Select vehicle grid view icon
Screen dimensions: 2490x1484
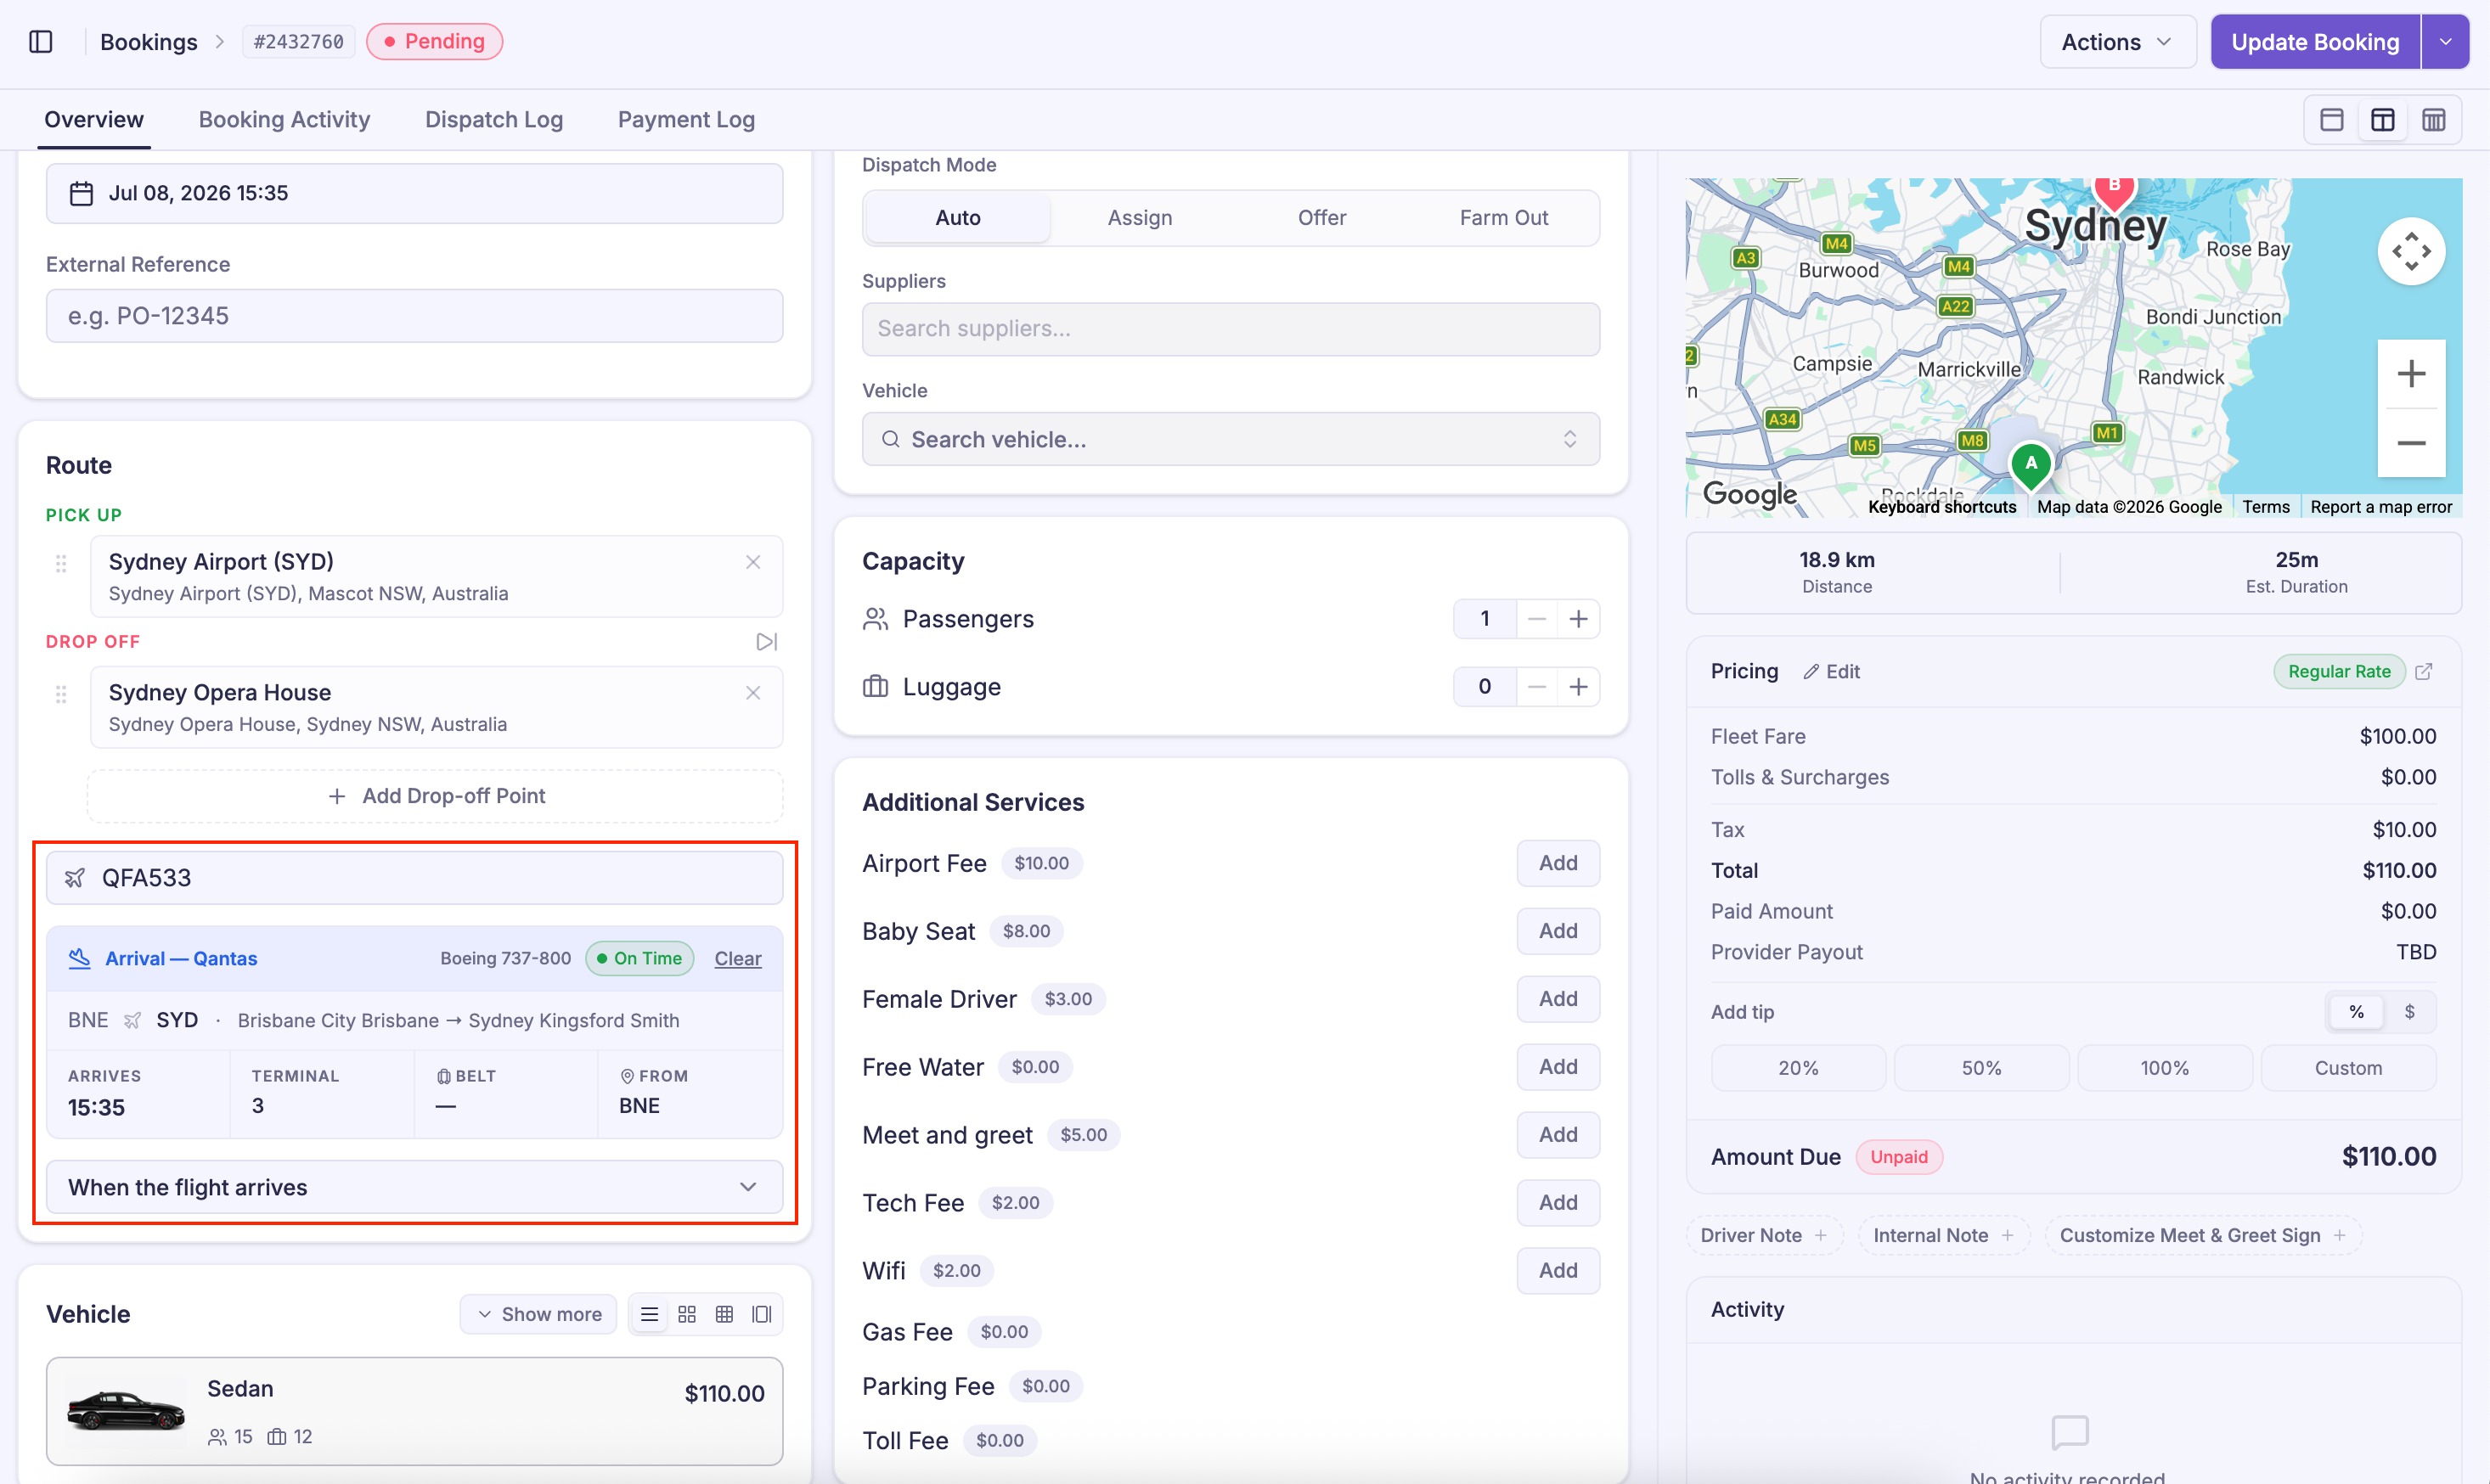(x=687, y=1314)
